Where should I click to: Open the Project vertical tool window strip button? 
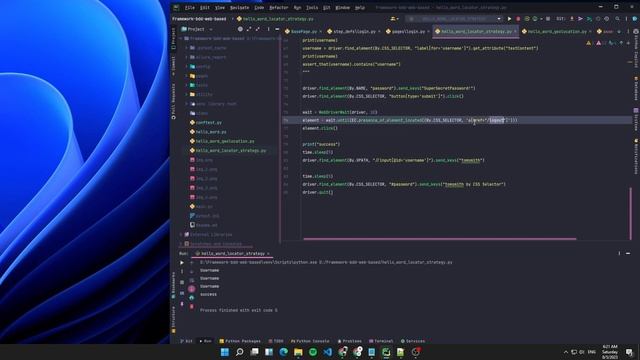point(173,39)
